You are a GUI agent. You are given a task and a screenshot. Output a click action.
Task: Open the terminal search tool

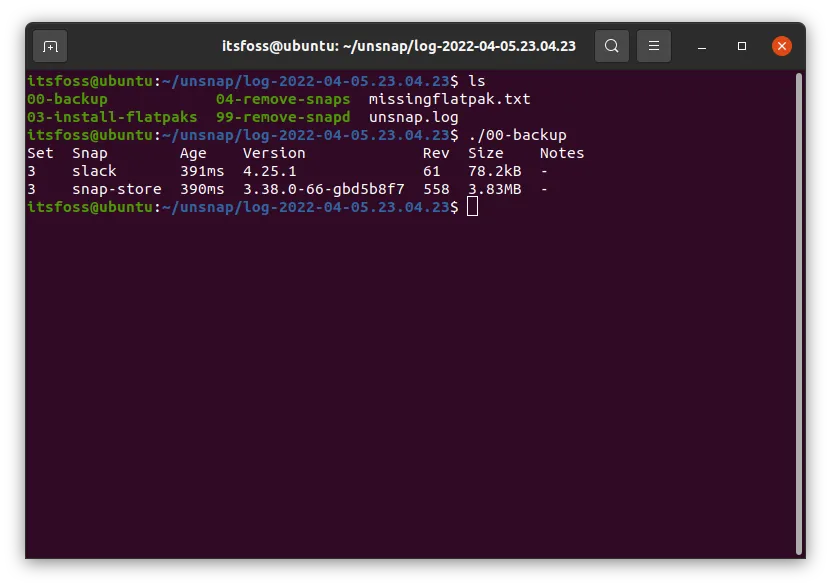612,46
